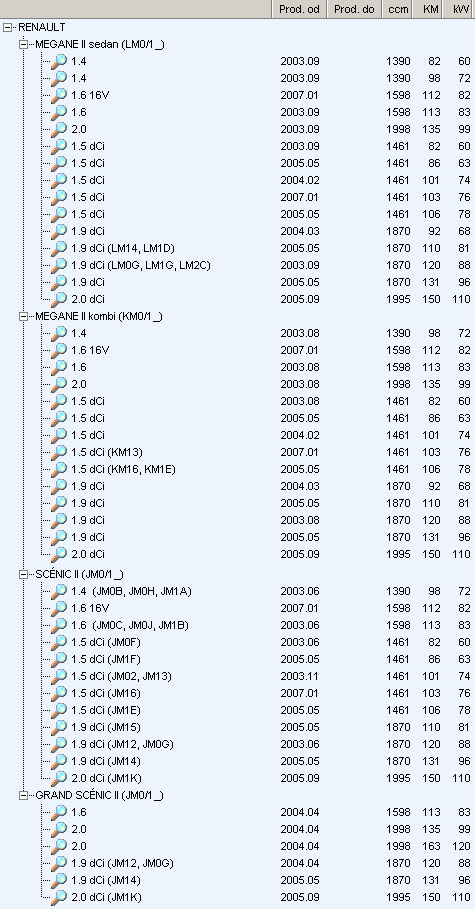This screenshot has width=475, height=909.
Task: Click 2003.11 date in 1.5 dCi (JM02, JM13) row
Action: tap(300, 677)
